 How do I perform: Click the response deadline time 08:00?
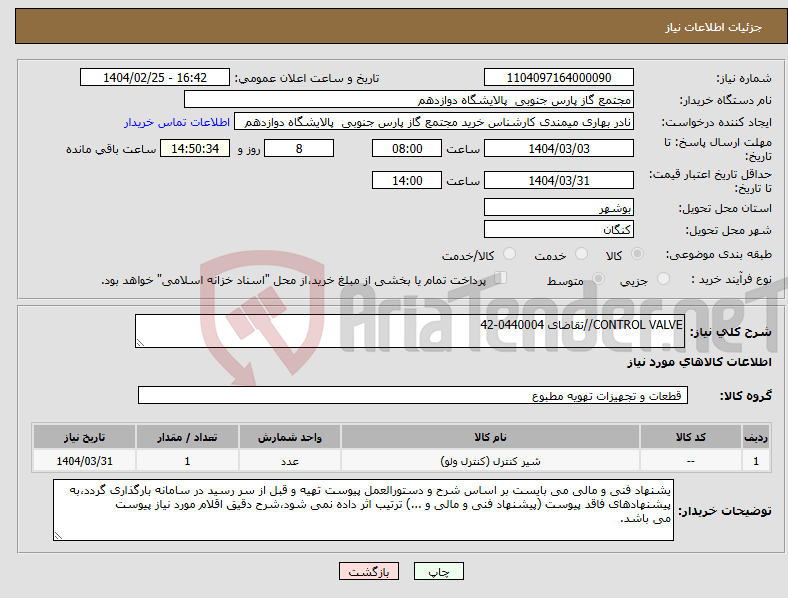point(407,148)
